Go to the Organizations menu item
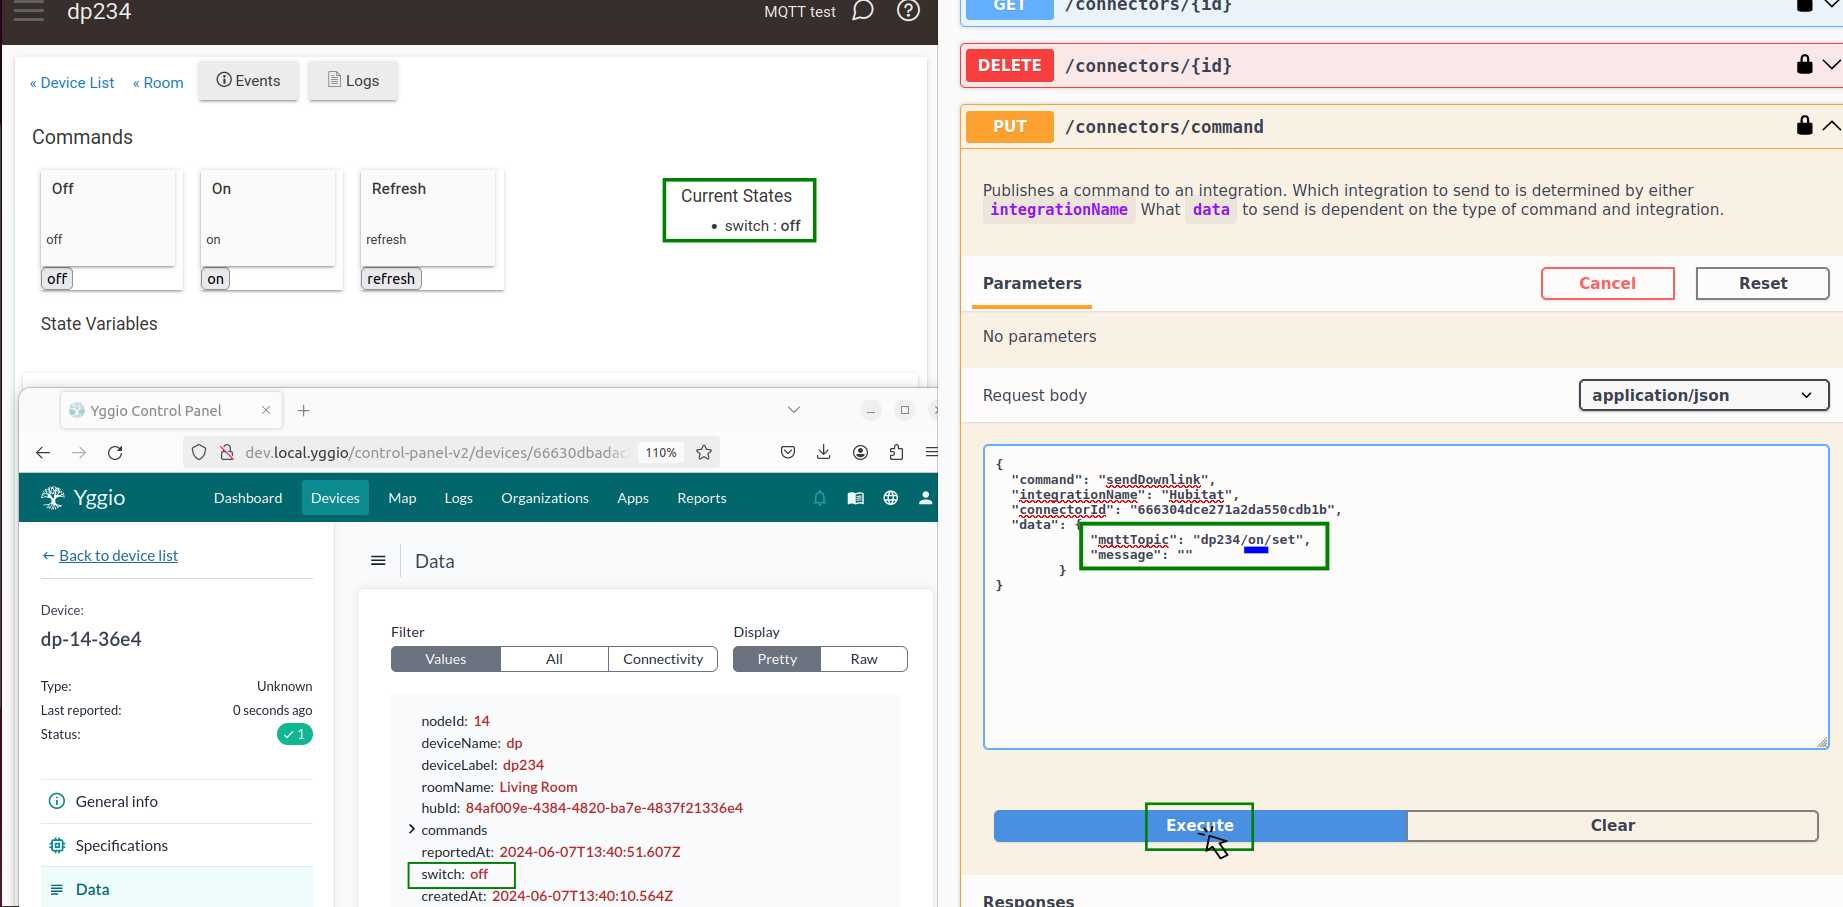Image resolution: width=1843 pixels, height=907 pixels. (544, 498)
